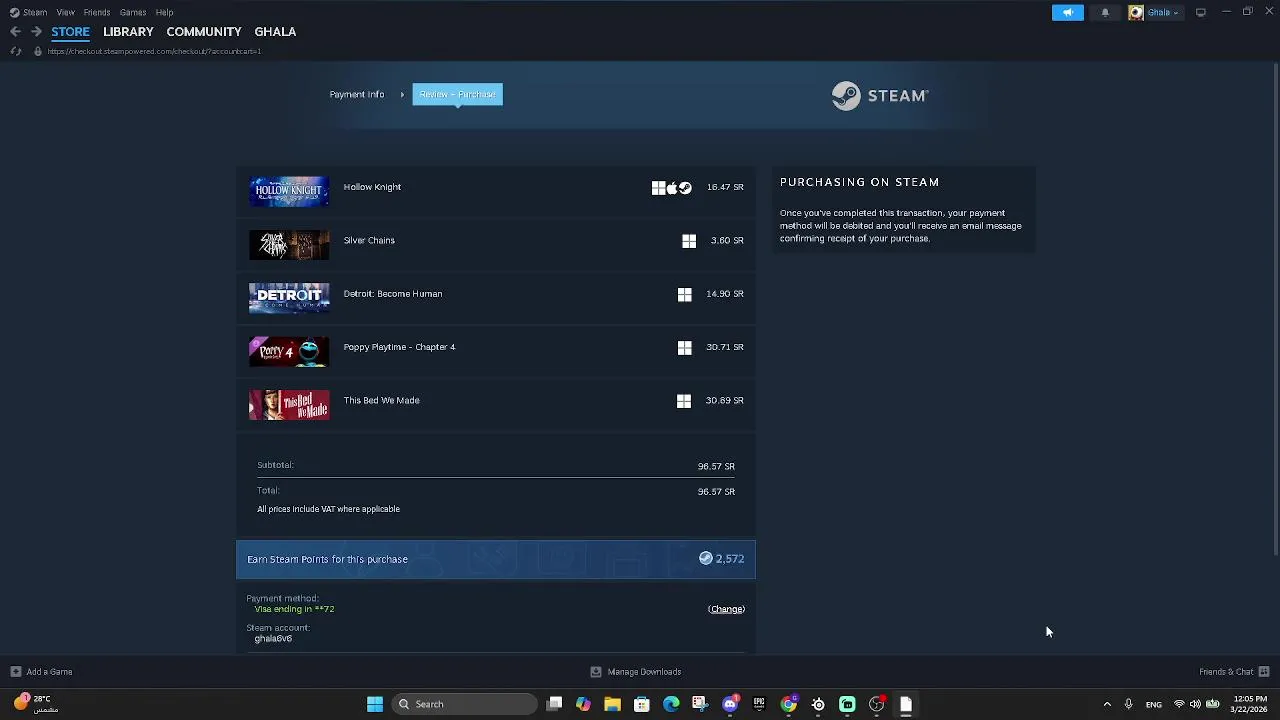This screenshot has height=720, width=1280.
Task: Click the 16.47 SR price
Action: point(725,187)
